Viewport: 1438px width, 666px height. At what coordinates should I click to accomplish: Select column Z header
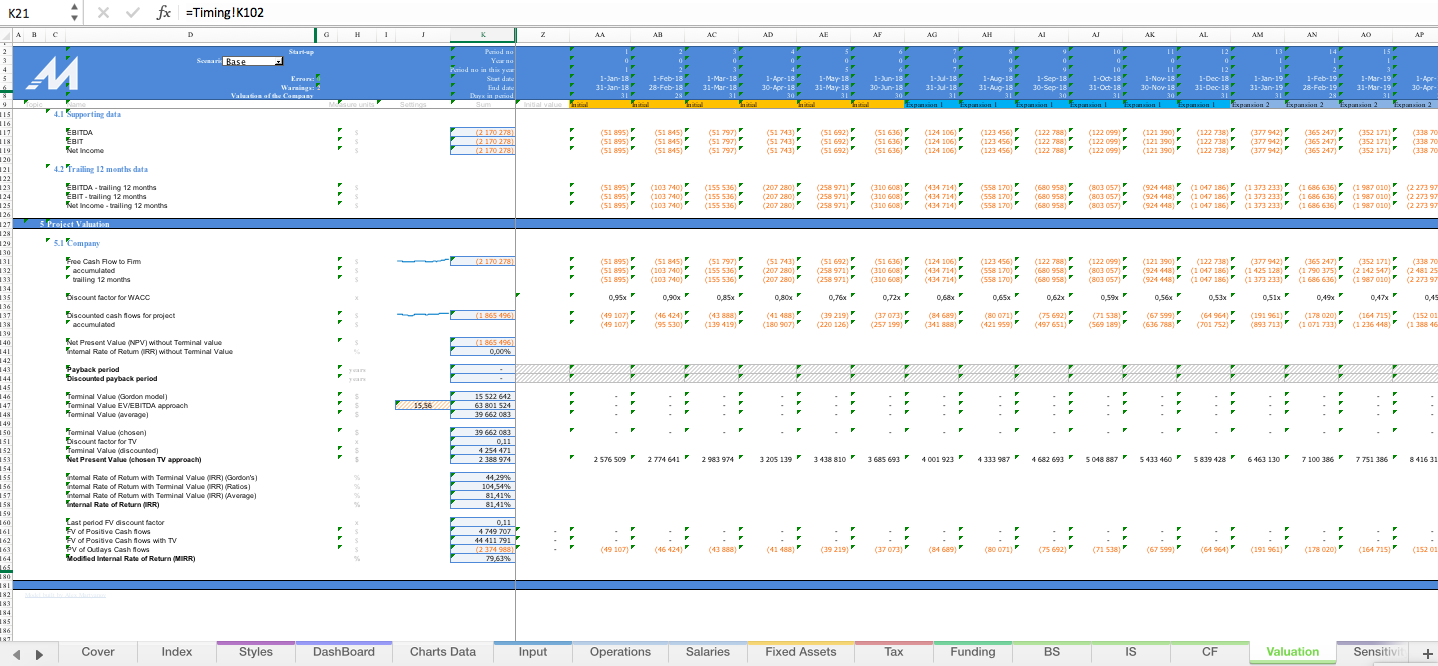(542, 35)
